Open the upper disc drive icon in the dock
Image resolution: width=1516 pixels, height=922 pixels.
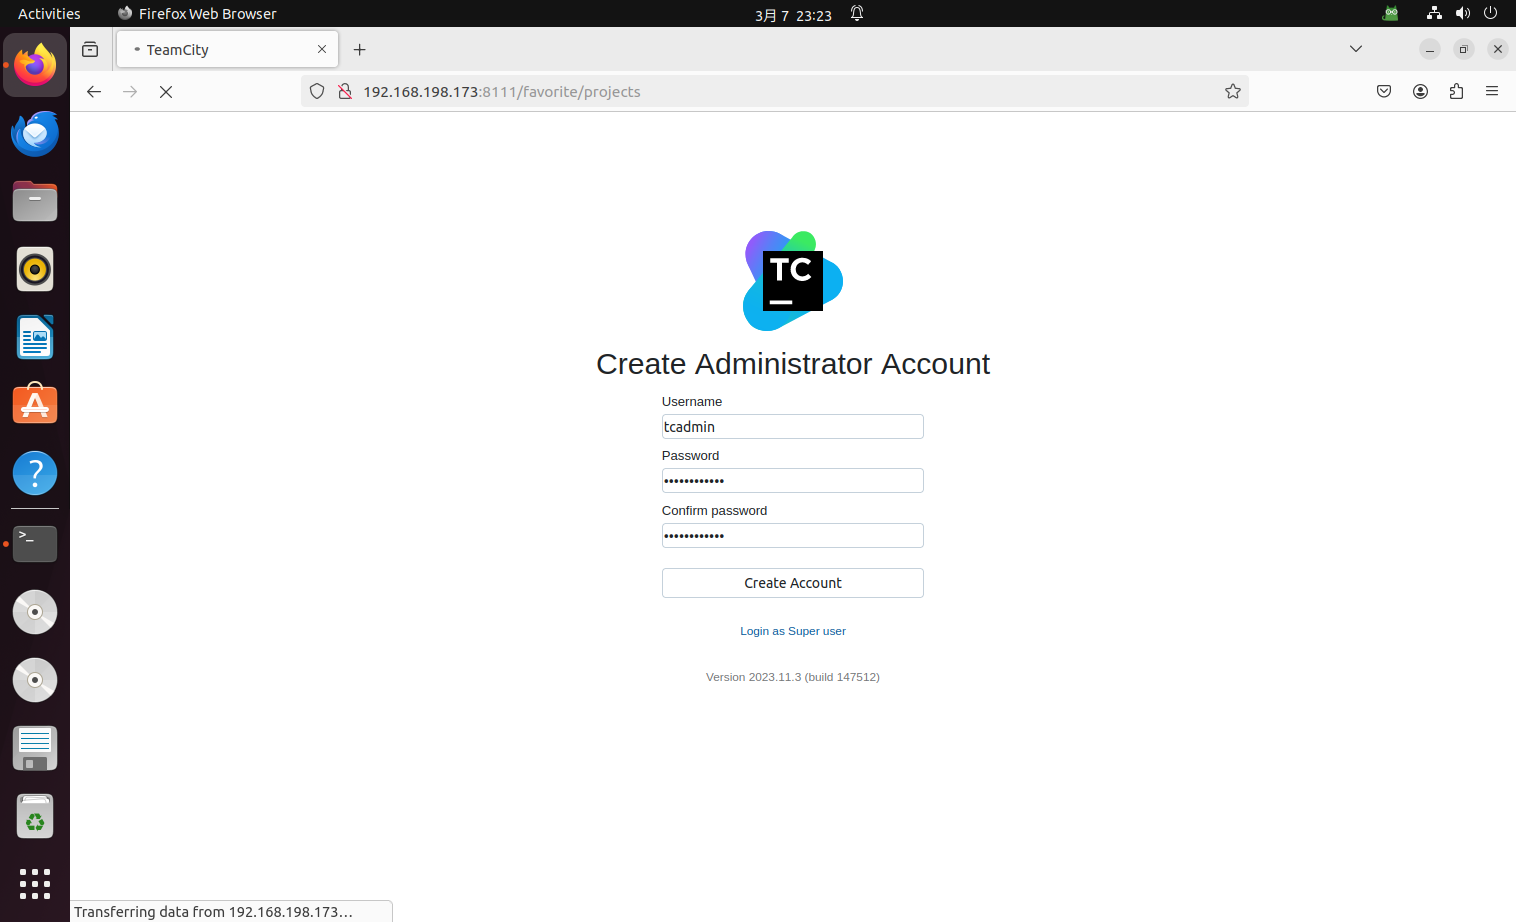pyautogui.click(x=35, y=612)
